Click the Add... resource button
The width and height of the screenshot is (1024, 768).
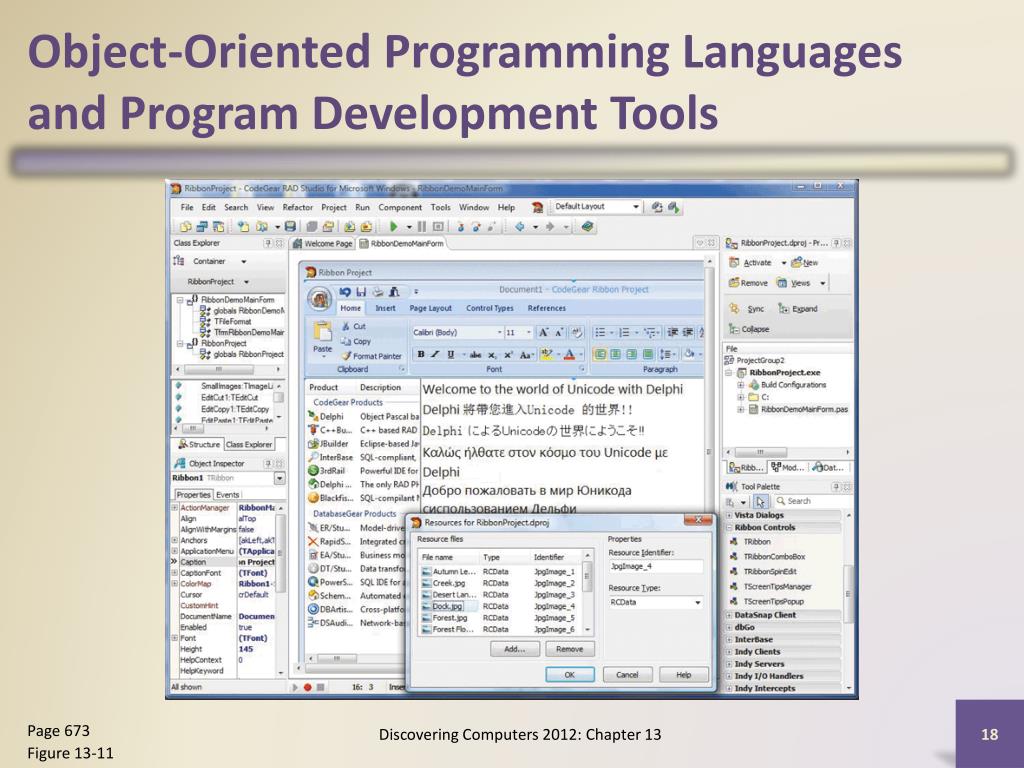tap(515, 649)
